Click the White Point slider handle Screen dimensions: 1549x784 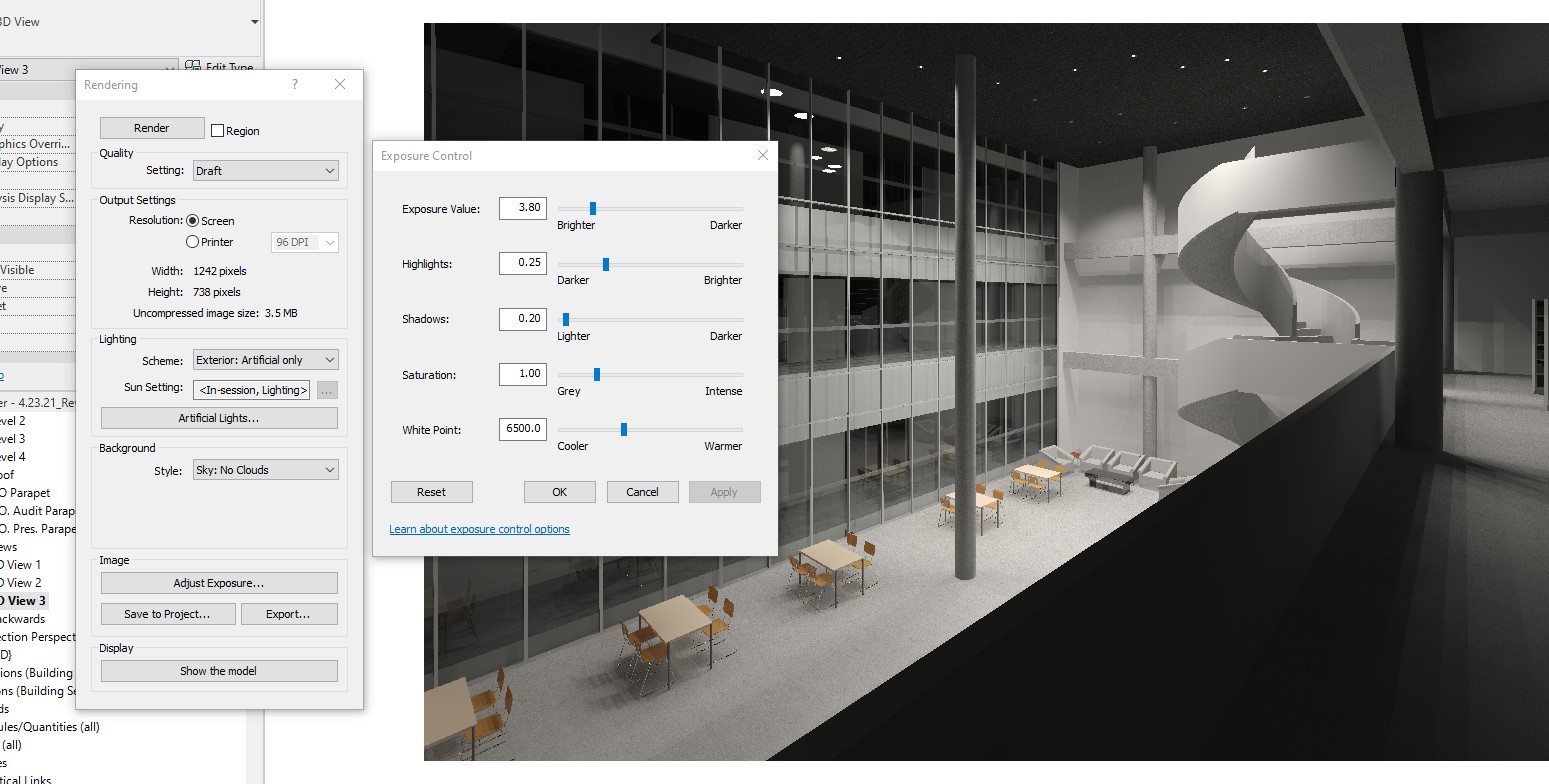coord(624,429)
